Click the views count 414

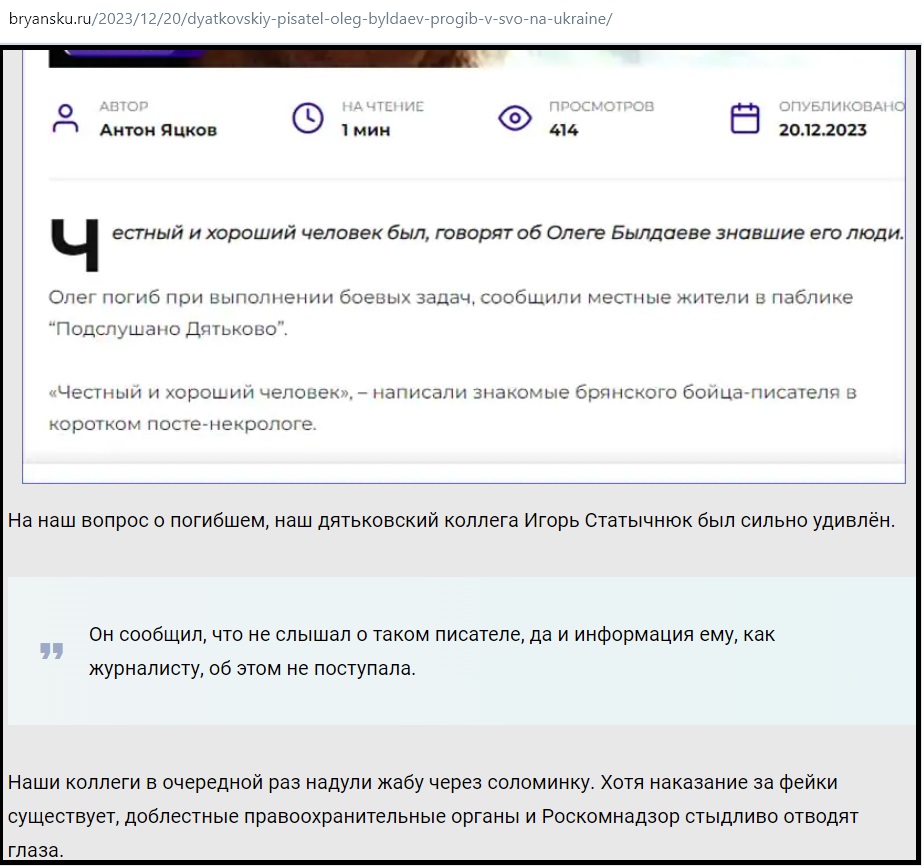pyautogui.click(x=564, y=130)
